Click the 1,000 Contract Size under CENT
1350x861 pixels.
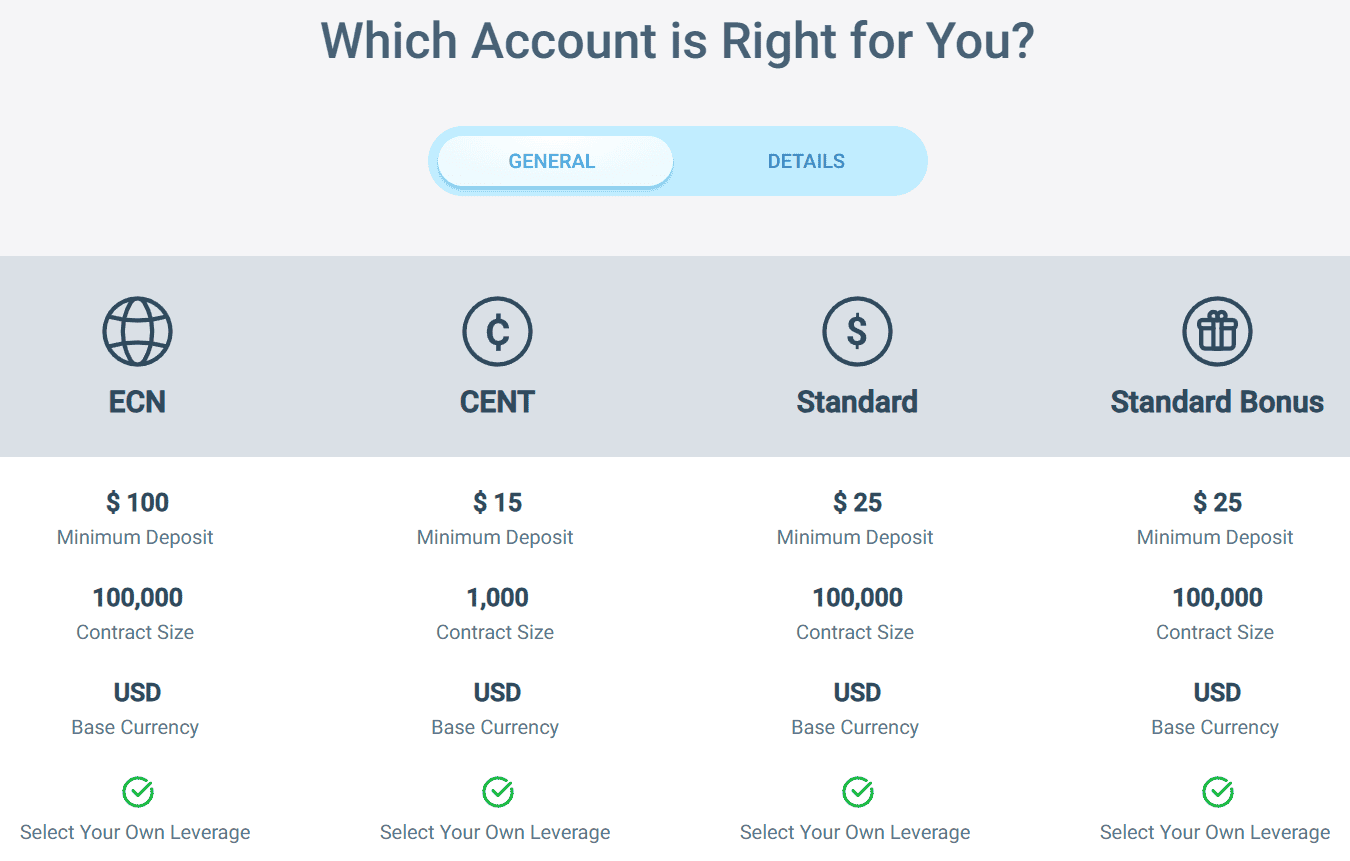[x=497, y=597]
